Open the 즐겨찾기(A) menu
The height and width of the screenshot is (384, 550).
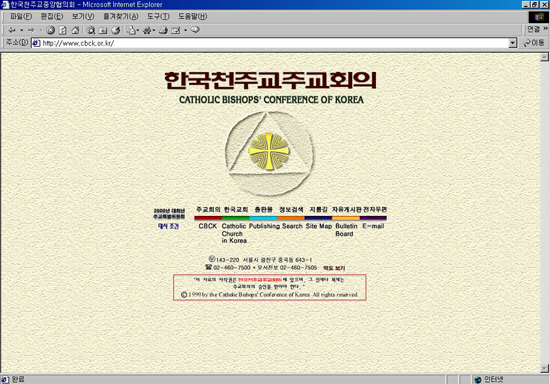point(121,16)
